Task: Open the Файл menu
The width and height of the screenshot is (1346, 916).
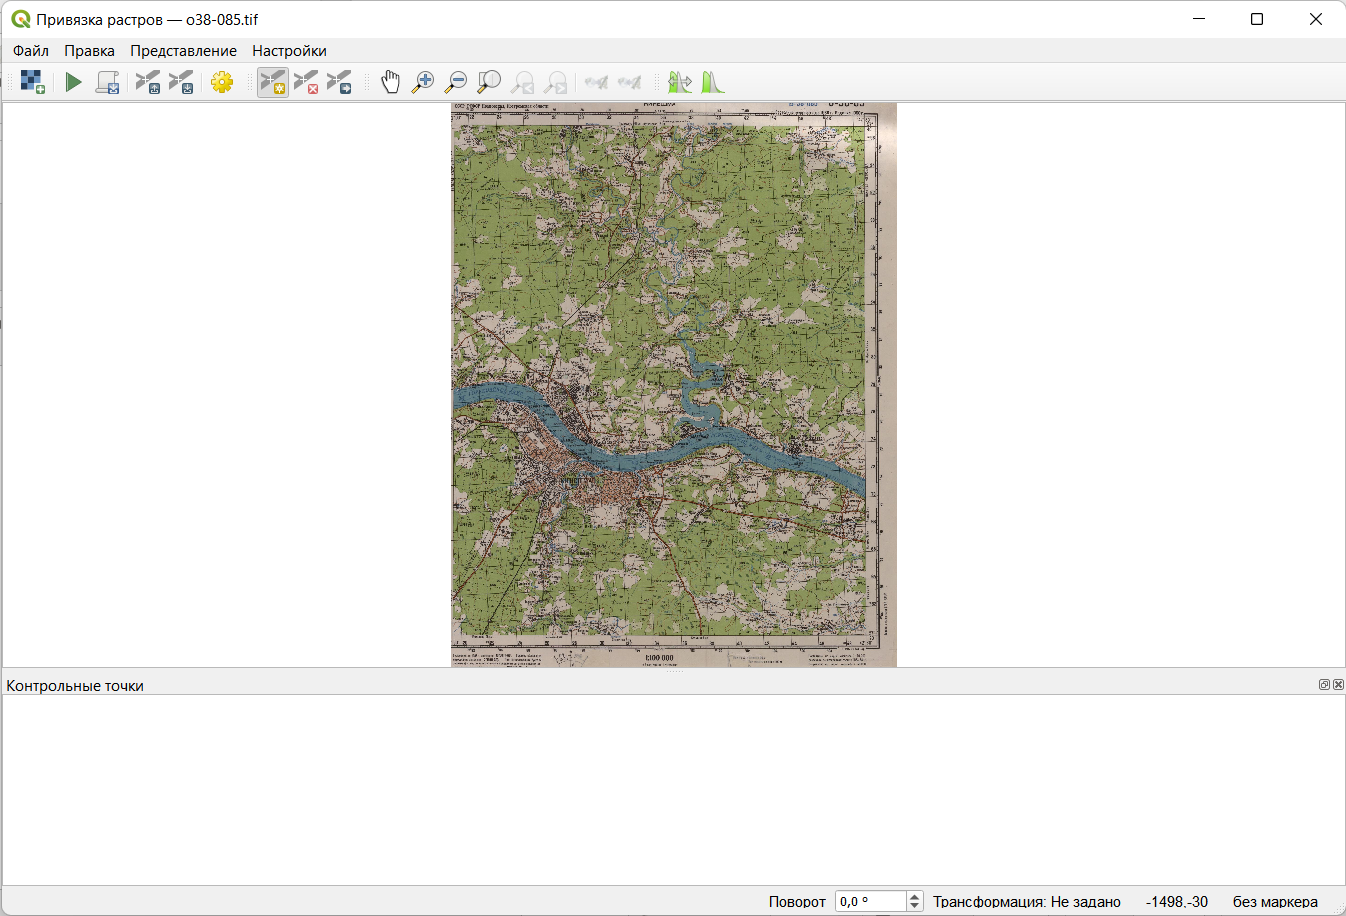Action: point(31,51)
